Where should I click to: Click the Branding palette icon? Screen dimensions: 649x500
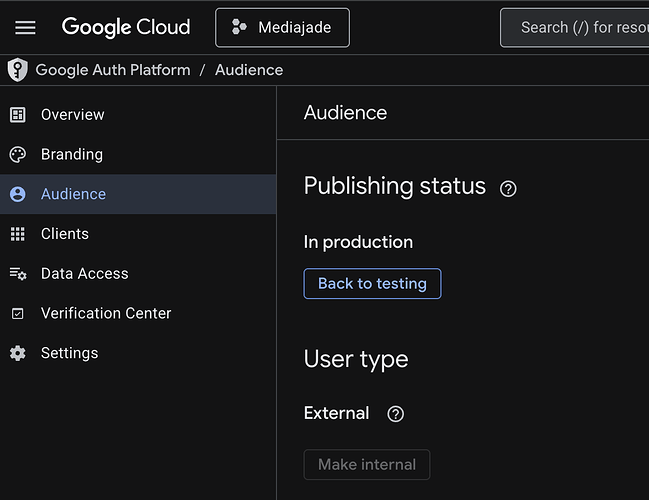pyautogui.click(x=18, y=155)
